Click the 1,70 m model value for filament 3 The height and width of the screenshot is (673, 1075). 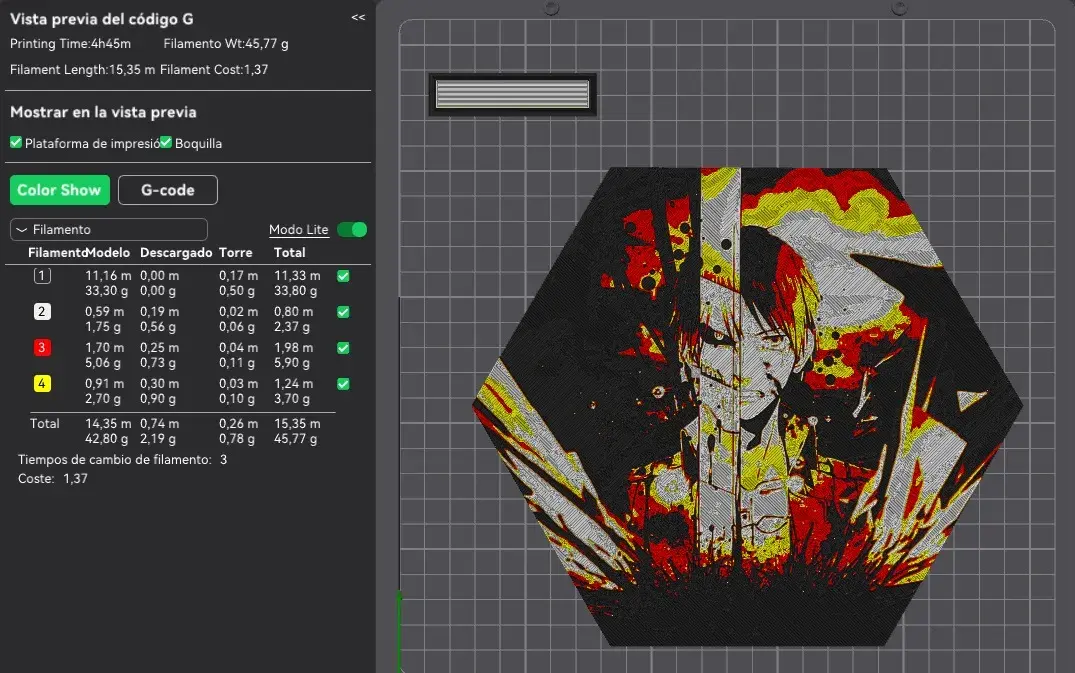[105, 347]
